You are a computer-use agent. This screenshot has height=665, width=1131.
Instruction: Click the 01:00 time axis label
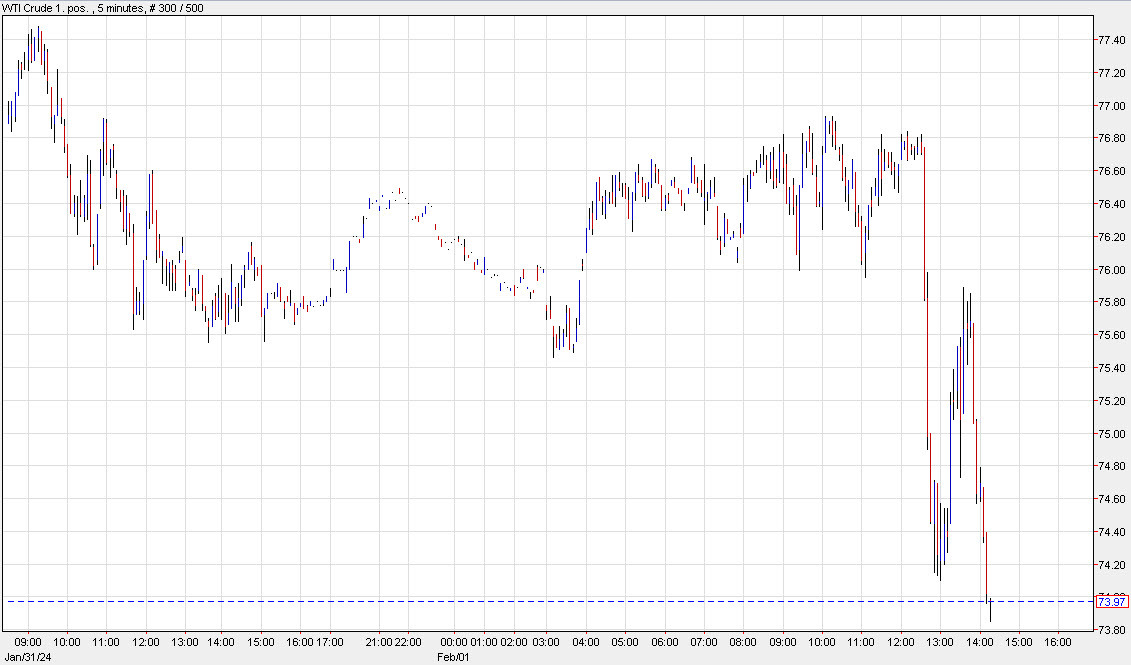coord(484,642)
